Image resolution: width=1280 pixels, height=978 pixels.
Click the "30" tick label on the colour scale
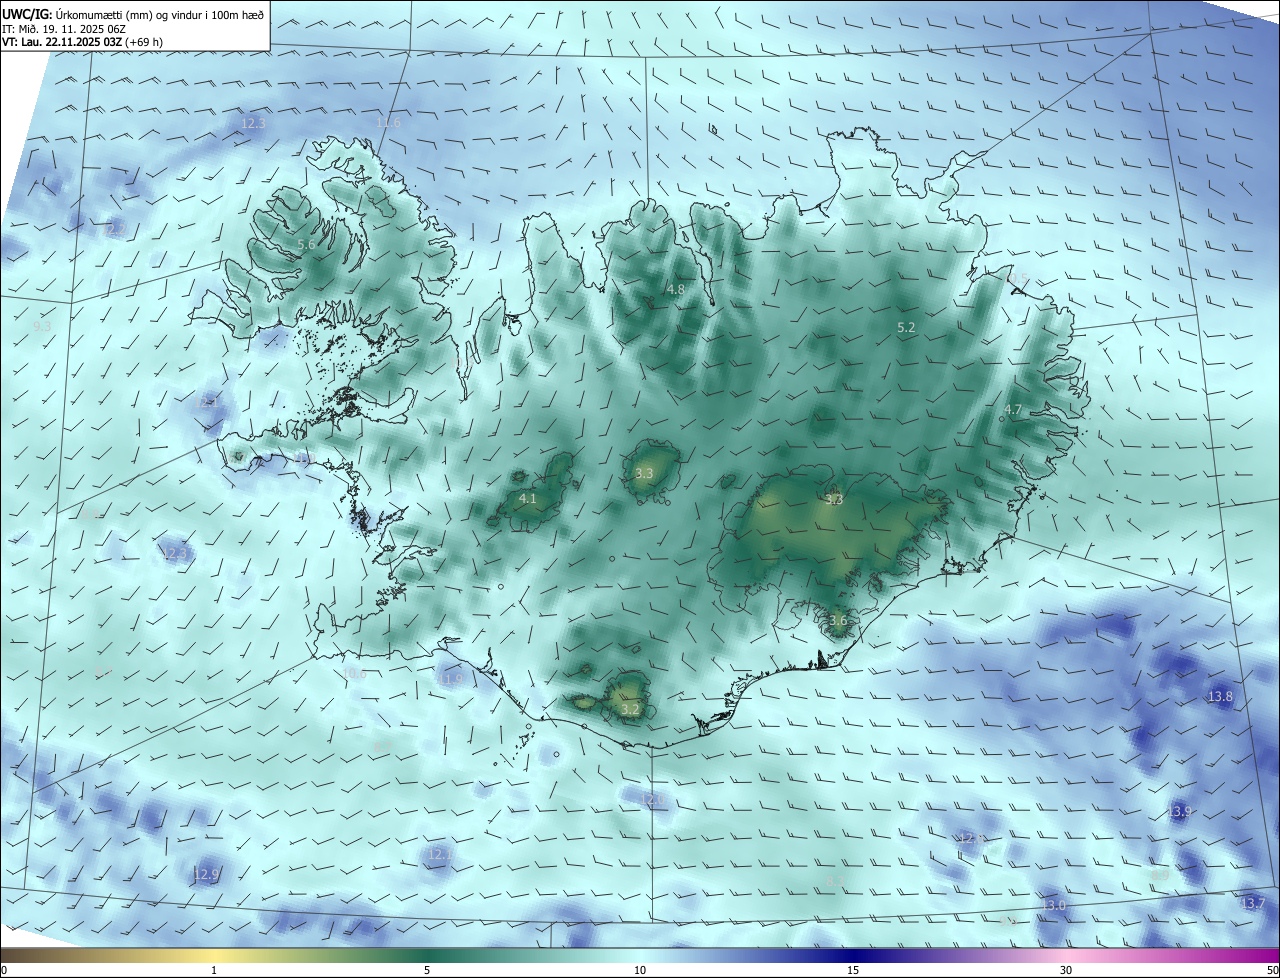(1066, 971)
